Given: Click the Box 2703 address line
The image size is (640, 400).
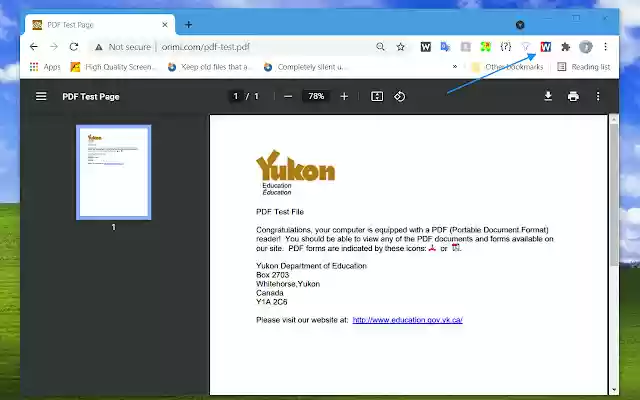Looking at the screenshot, I should tap(272, 275).
